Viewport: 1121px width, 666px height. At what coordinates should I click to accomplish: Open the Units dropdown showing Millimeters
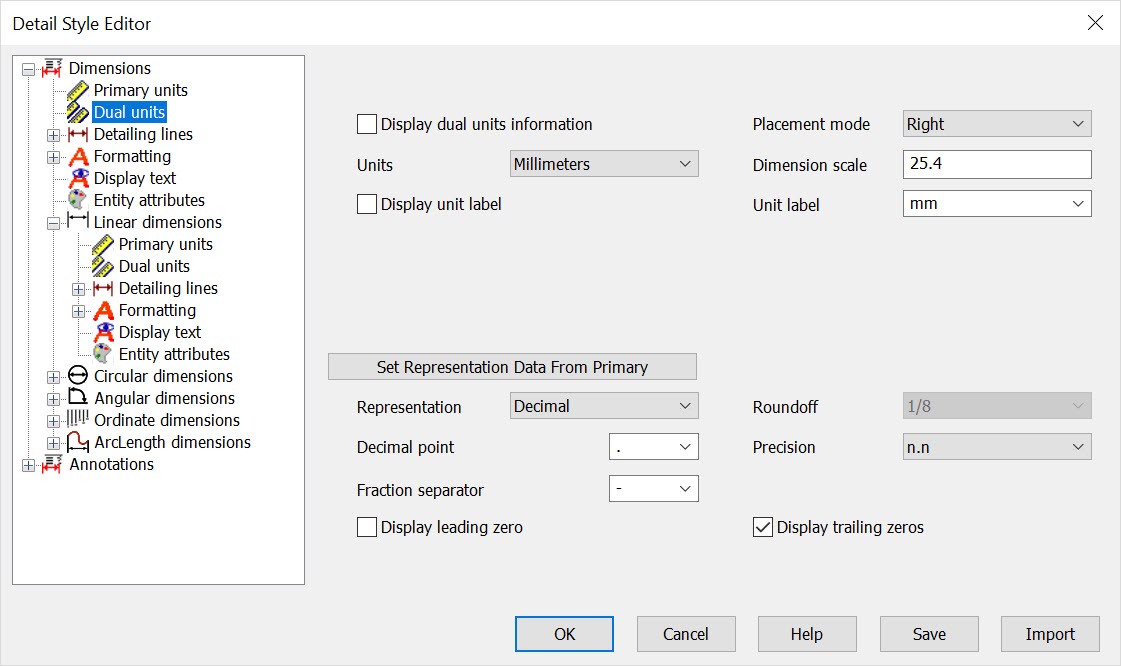[603, 163]
